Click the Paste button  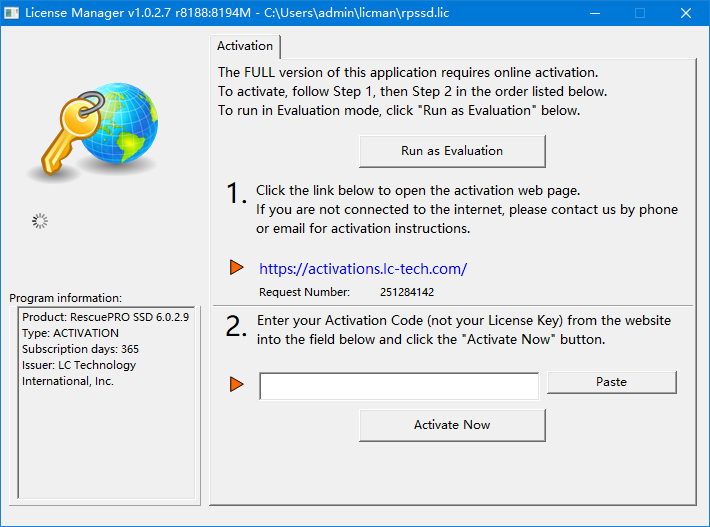coord(612,382)
